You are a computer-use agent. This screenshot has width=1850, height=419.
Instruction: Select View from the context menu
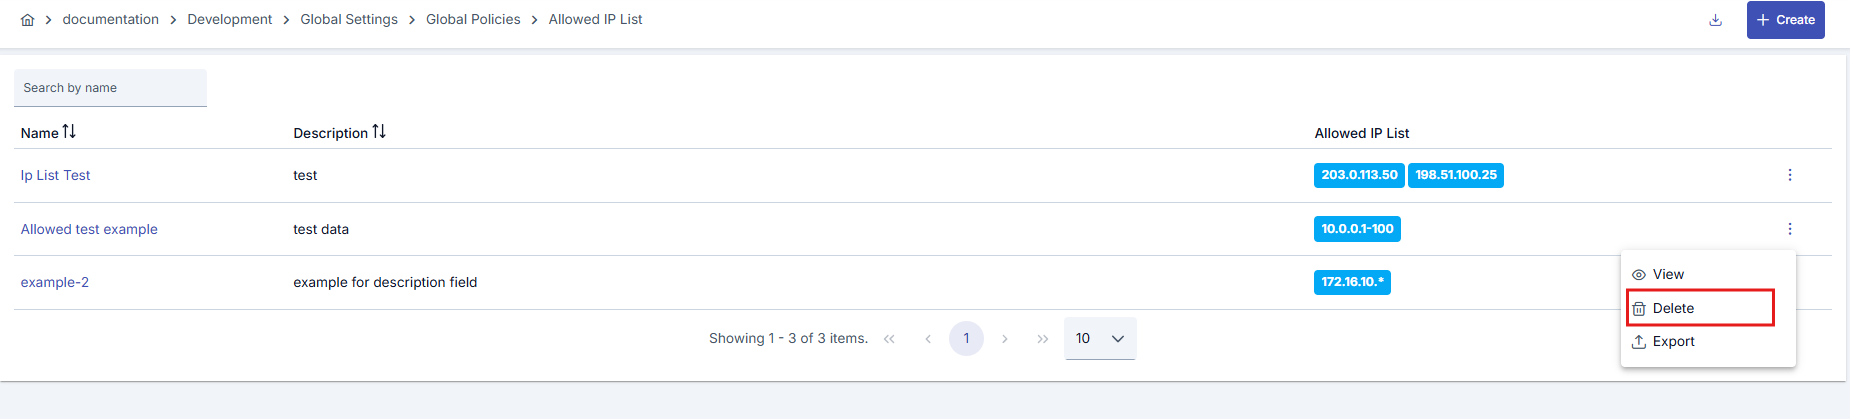click(x=1667, y=274)
